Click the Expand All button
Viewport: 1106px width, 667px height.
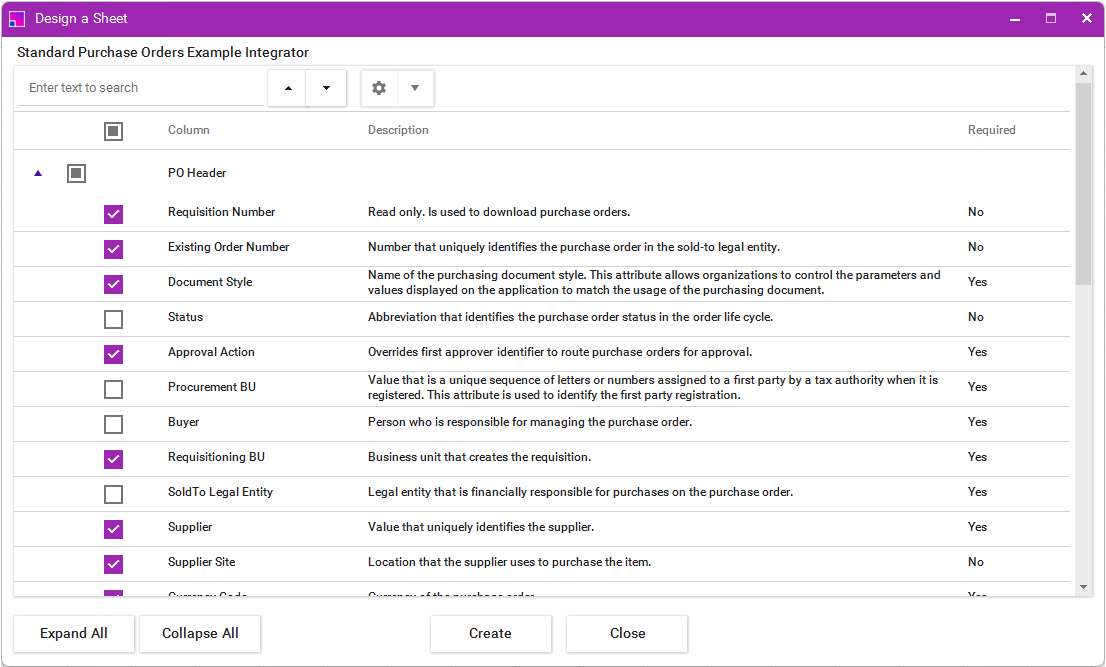pos(73,633)
